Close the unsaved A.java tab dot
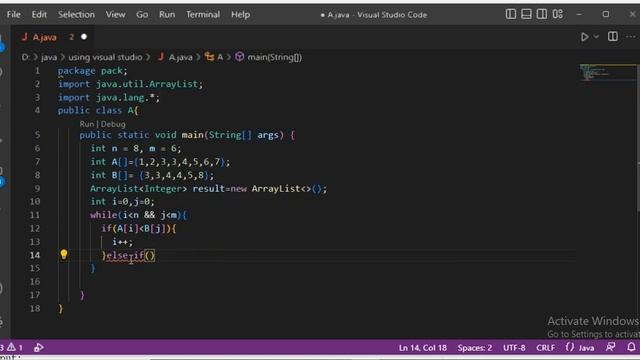Viewport: 640px width, 360px height. point(84,37)
